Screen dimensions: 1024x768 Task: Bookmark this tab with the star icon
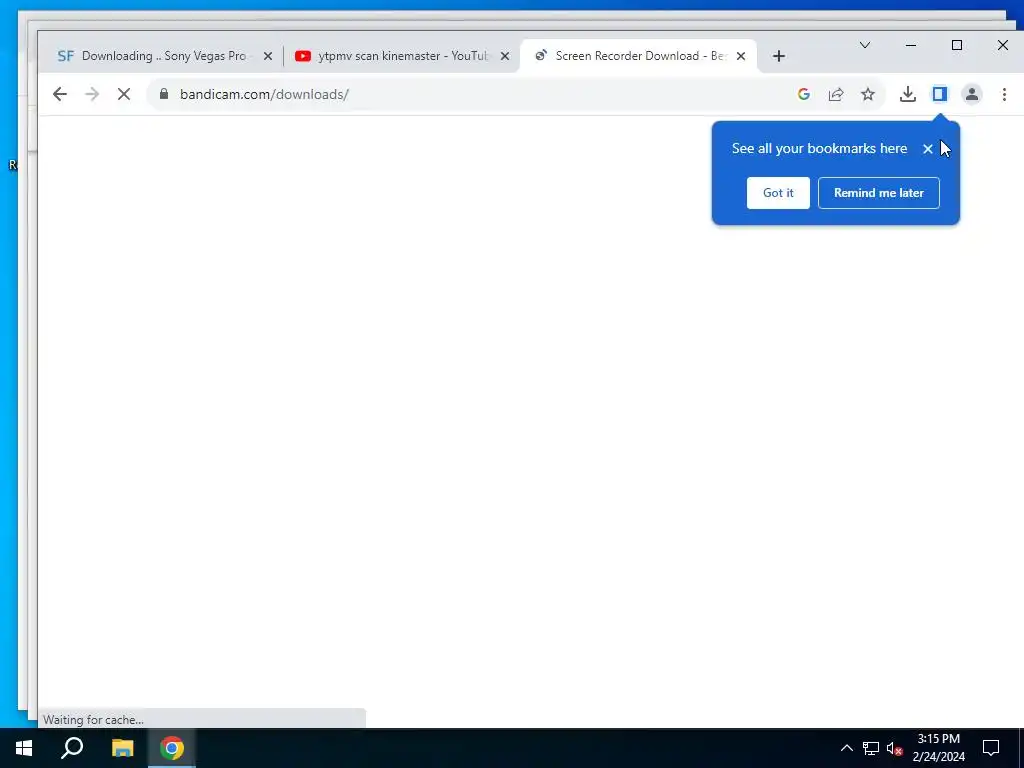click(x=868, y=94)
